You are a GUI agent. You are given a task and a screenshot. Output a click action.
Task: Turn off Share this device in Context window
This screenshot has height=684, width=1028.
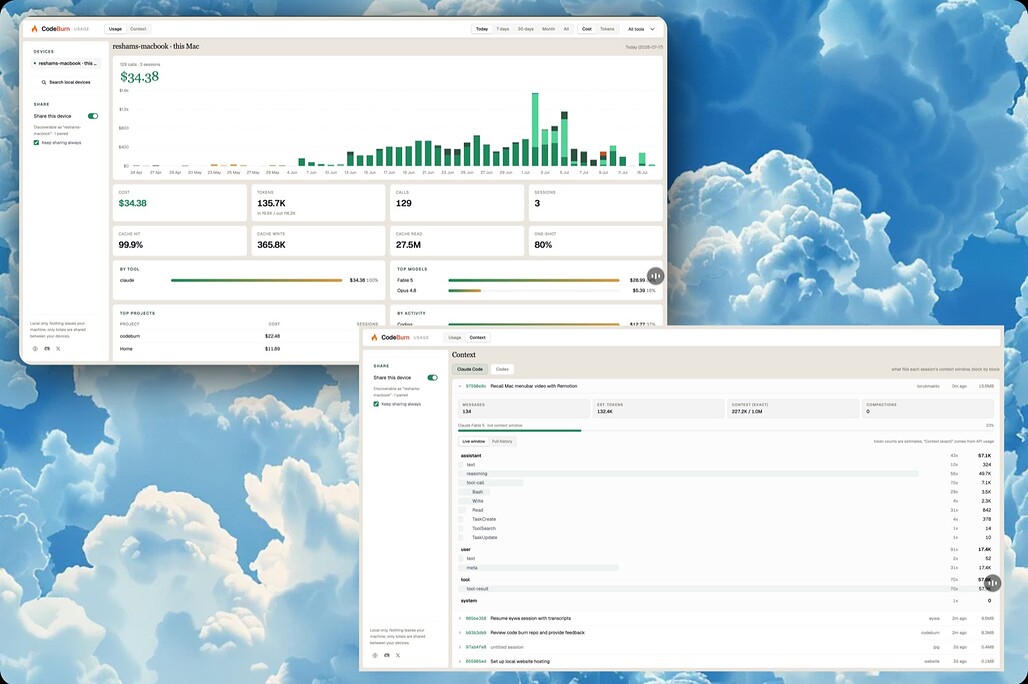click(433, 378)
